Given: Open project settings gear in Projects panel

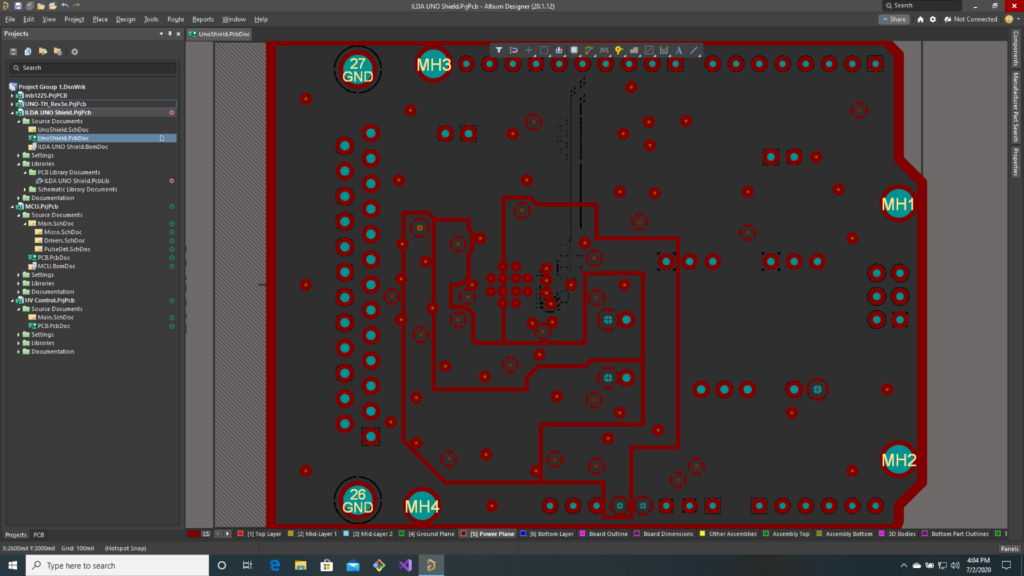Looking at the screenshot, I should [74, 51].
